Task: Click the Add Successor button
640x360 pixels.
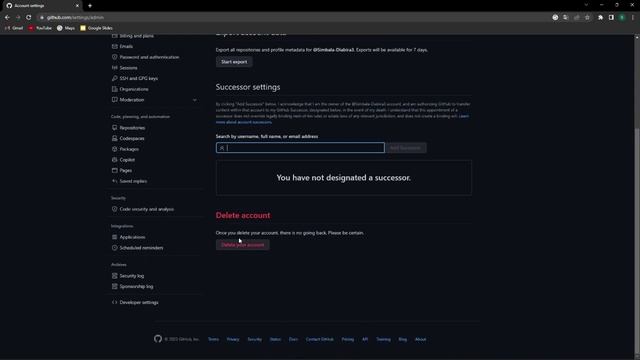Action: pyautogui.click(x=406, y=148)
